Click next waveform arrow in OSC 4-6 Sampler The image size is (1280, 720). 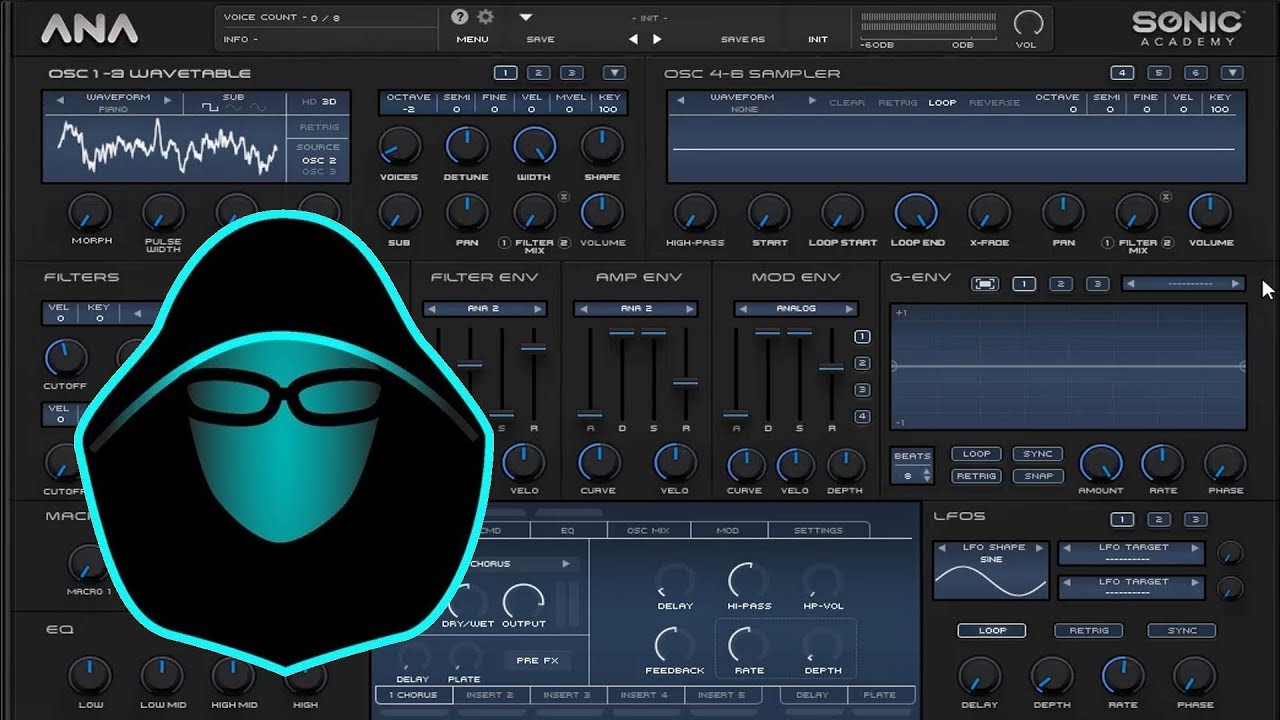tap(812, 100)
